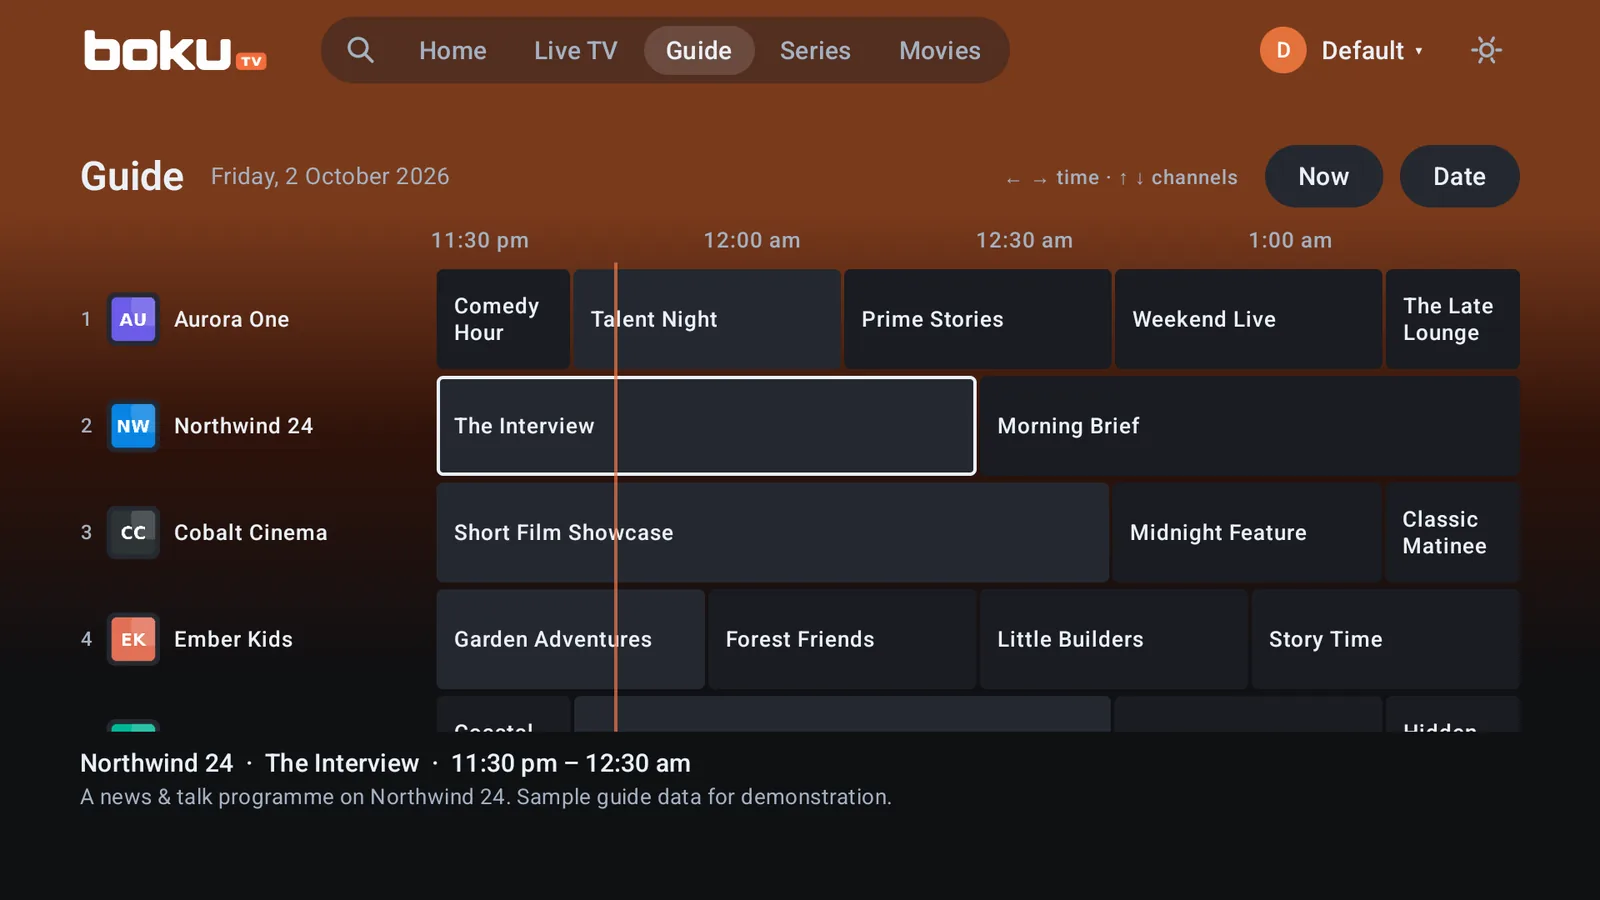This screenshot has width=1600, height=900.
Task: Select the Northwind 24 NW channel icon
Action: click(133, 426)
